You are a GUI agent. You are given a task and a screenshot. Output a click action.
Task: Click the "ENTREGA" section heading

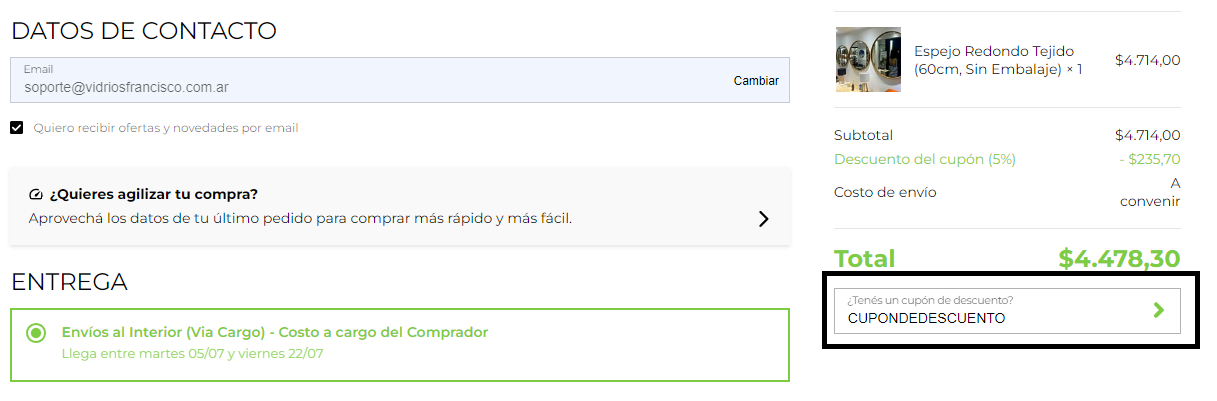coord(69,282)
